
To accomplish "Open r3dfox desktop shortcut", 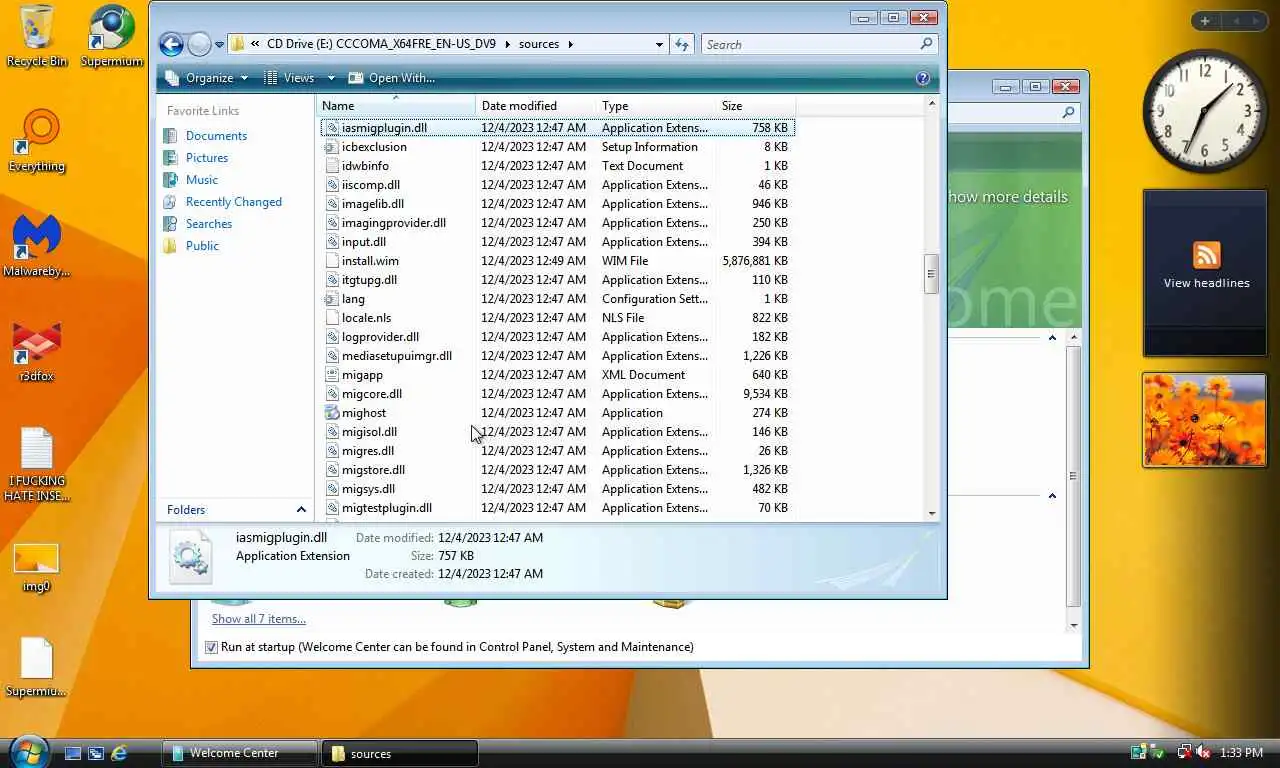I will (x=37, y=351).
